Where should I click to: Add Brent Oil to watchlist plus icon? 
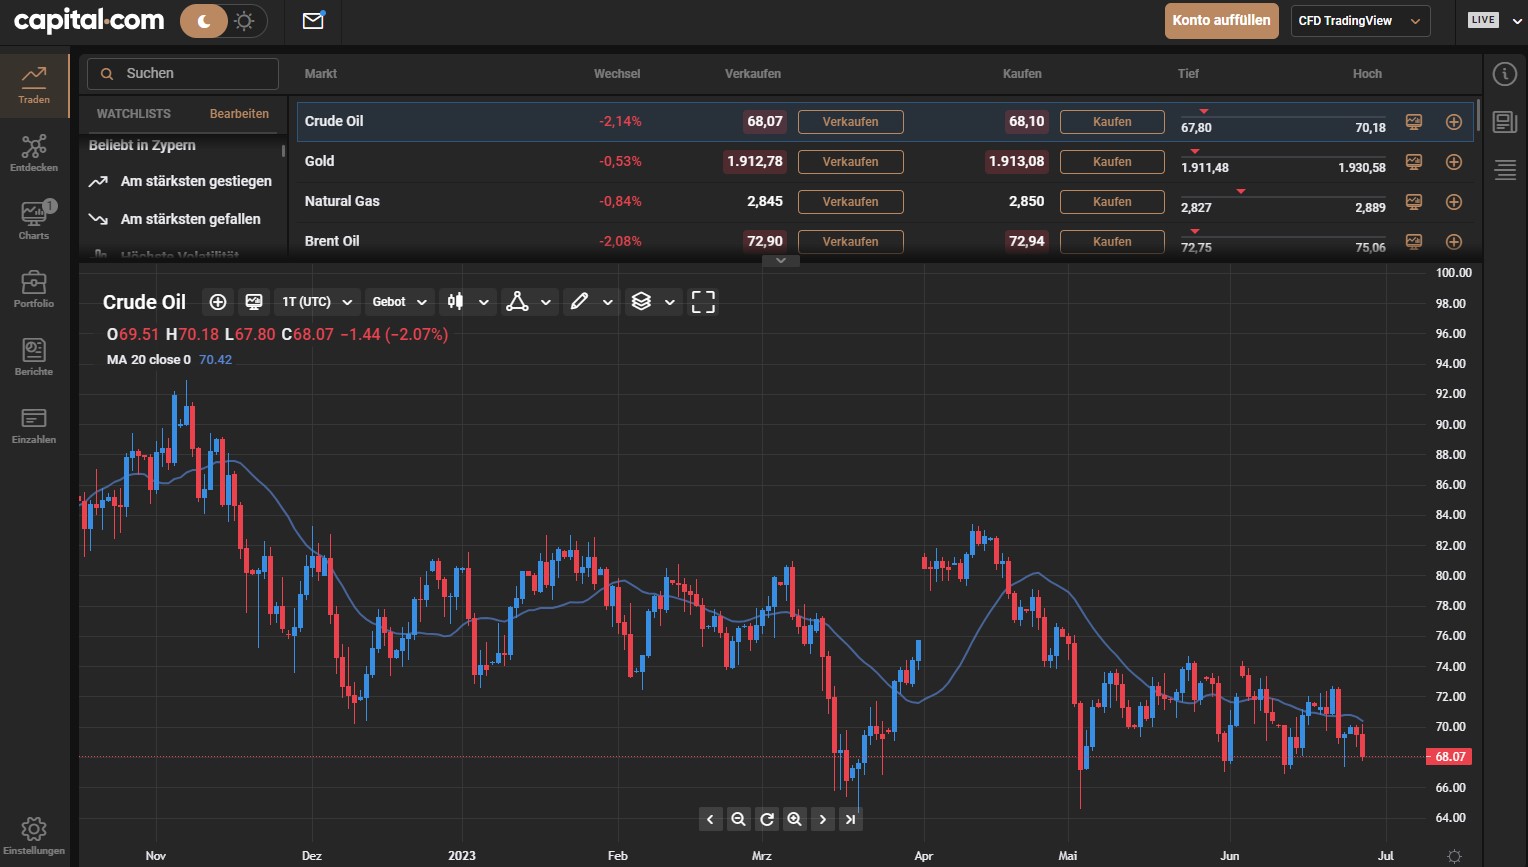point(1454,242)
